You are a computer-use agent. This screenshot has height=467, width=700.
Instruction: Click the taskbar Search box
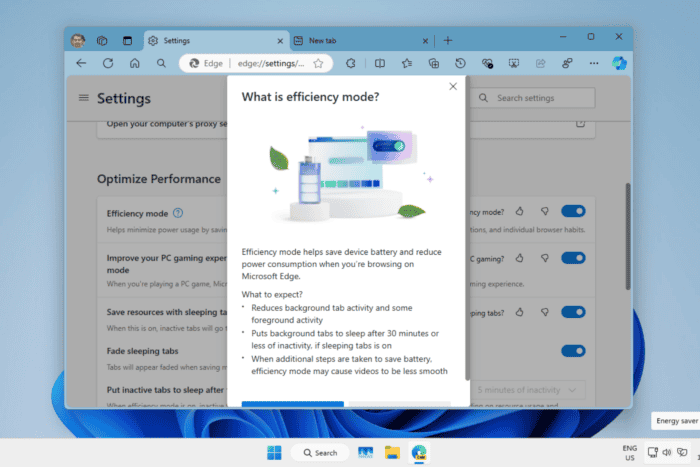pos(320,453)
